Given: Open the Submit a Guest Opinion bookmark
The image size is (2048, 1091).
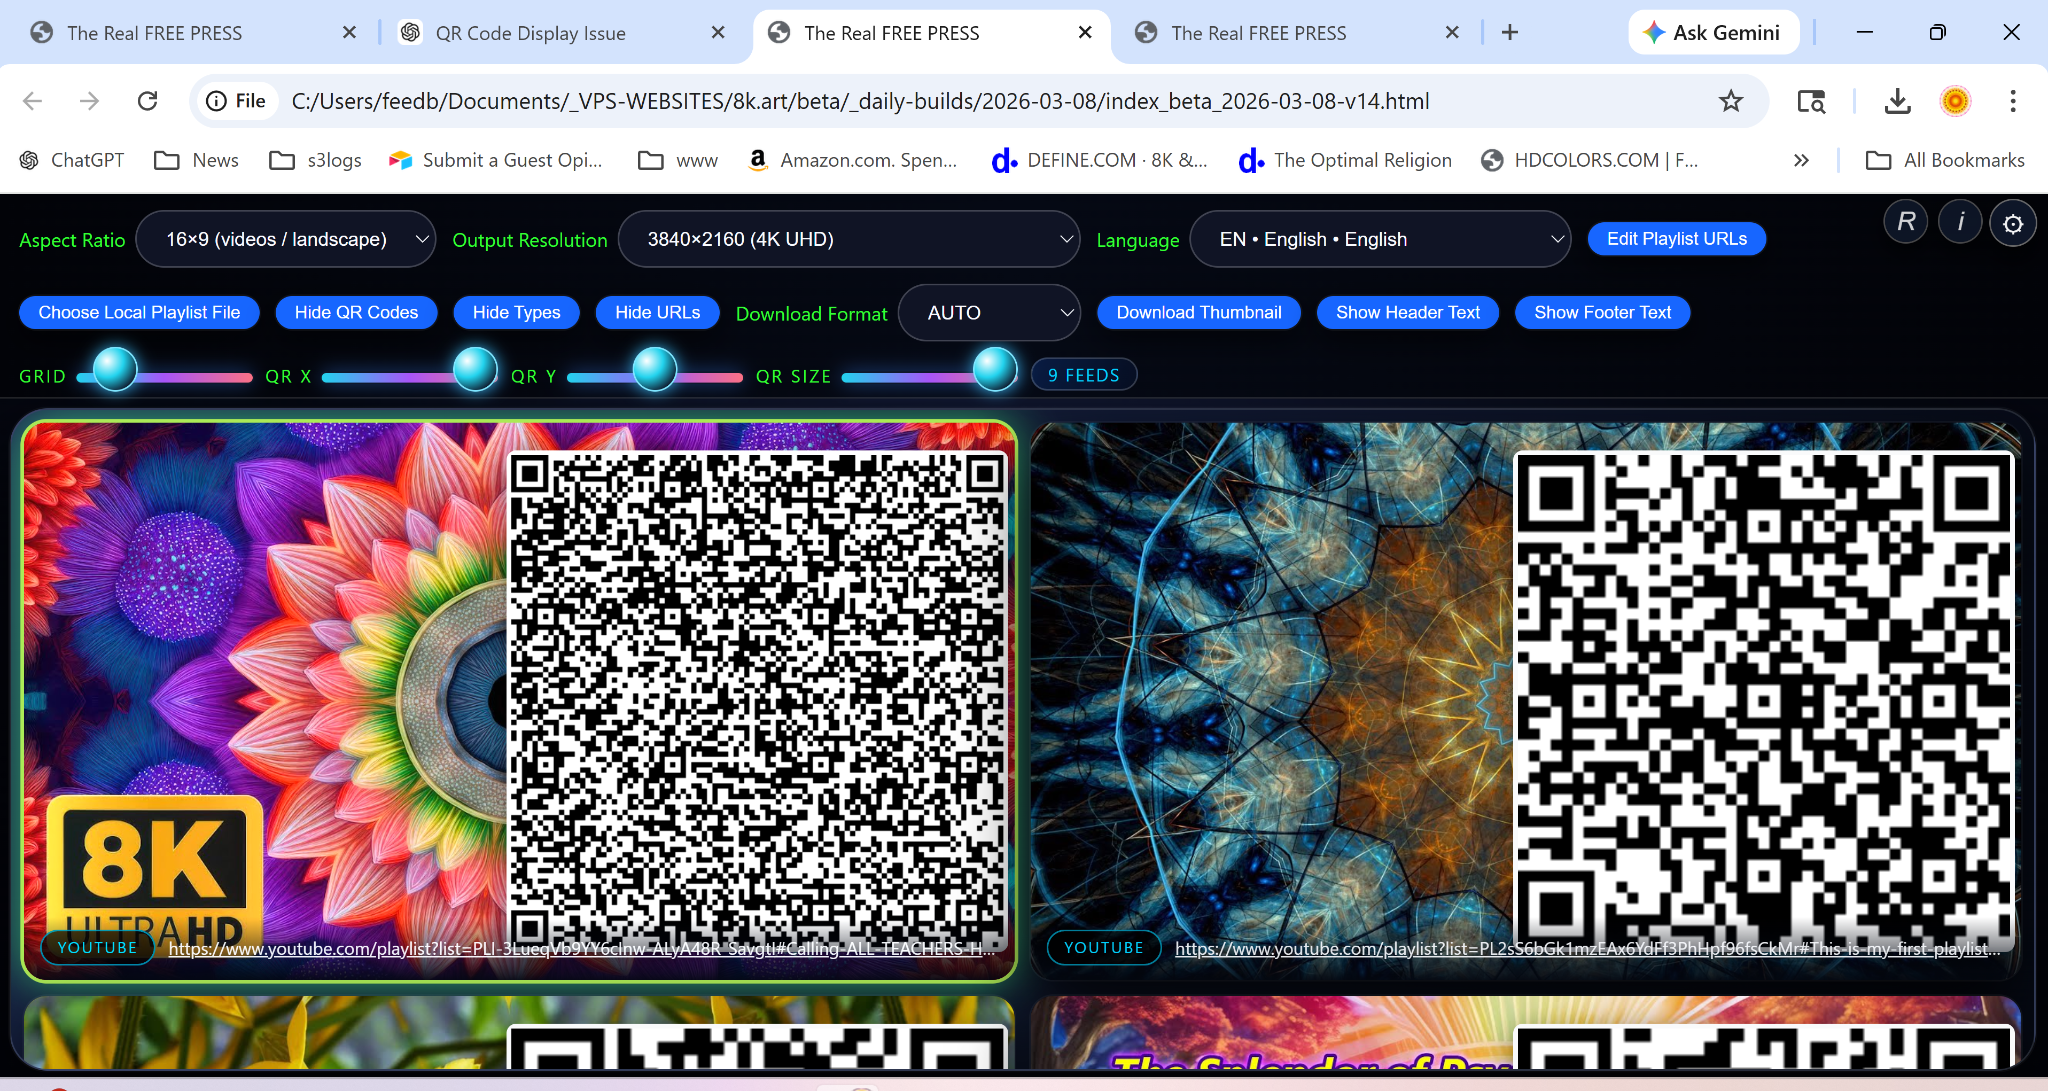Looking at the screenshot, I should click(496, 160).
